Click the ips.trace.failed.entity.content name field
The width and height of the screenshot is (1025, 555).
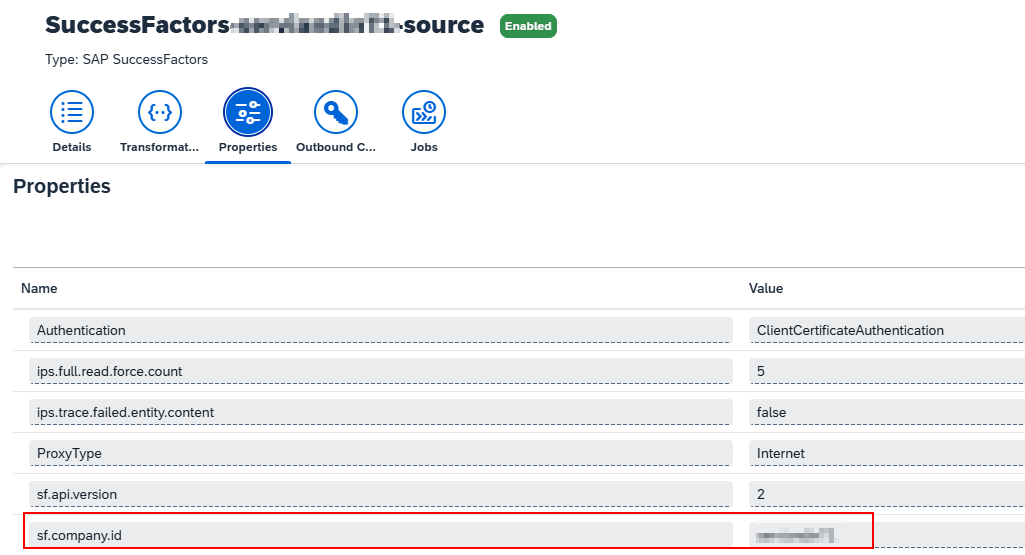pyautogui.click(x=380, y=412)
